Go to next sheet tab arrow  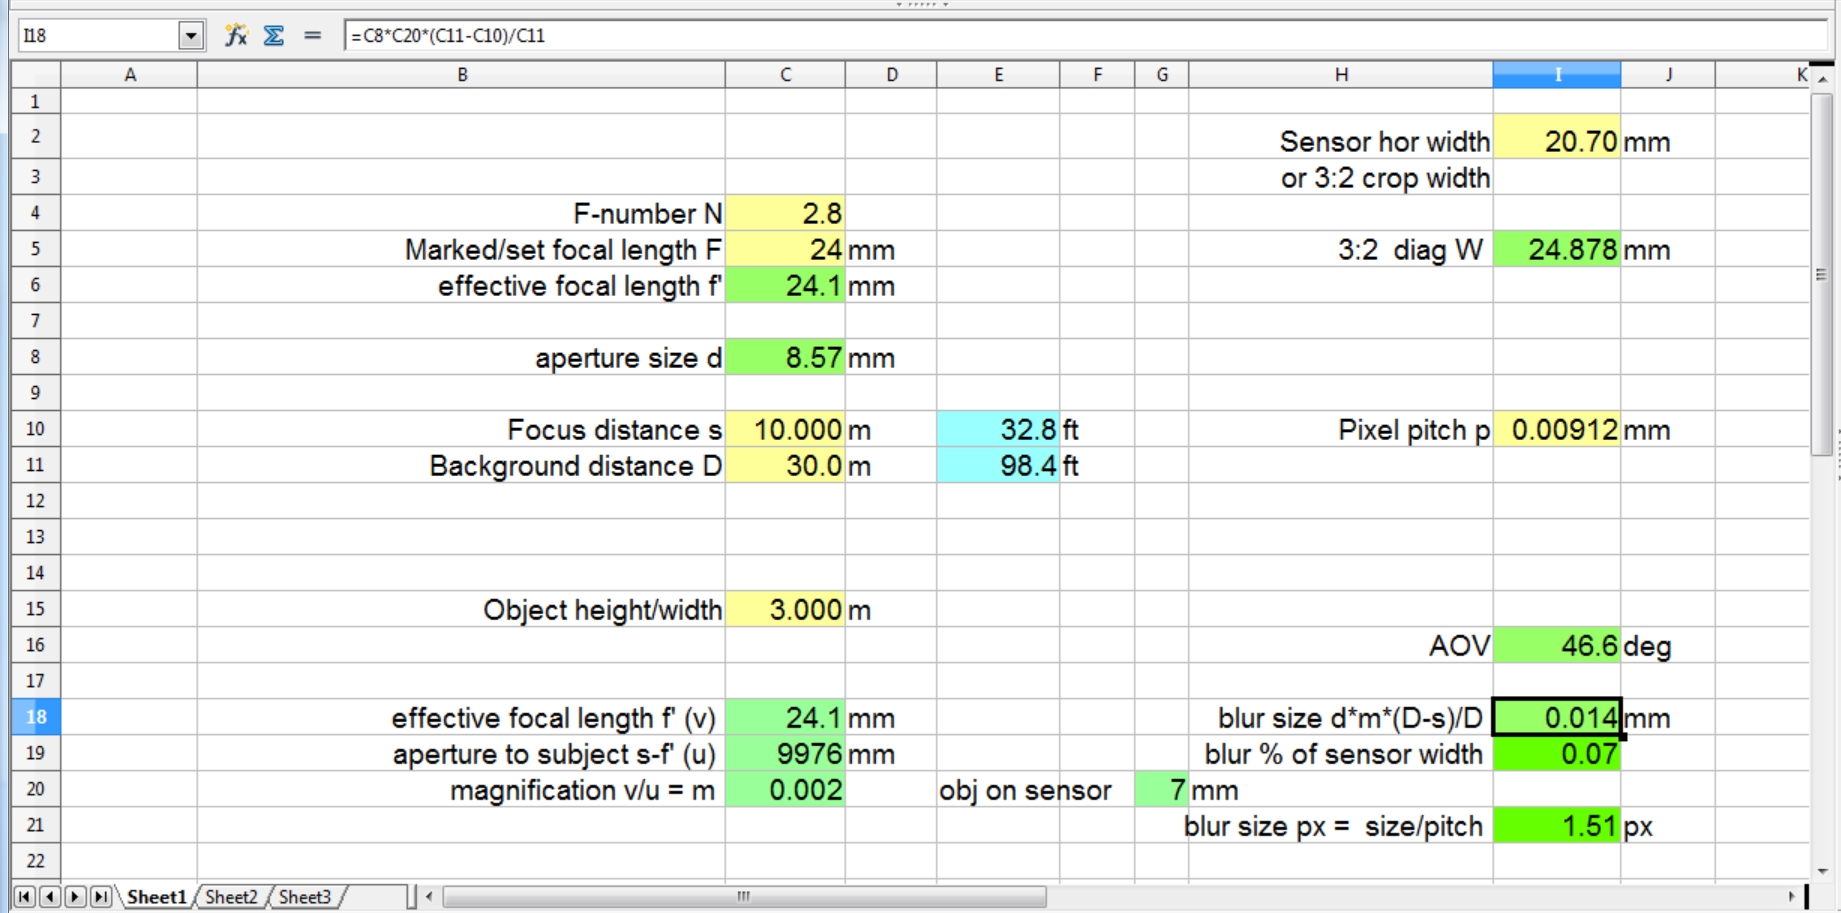pyautogui.click(x=75, y=897)
